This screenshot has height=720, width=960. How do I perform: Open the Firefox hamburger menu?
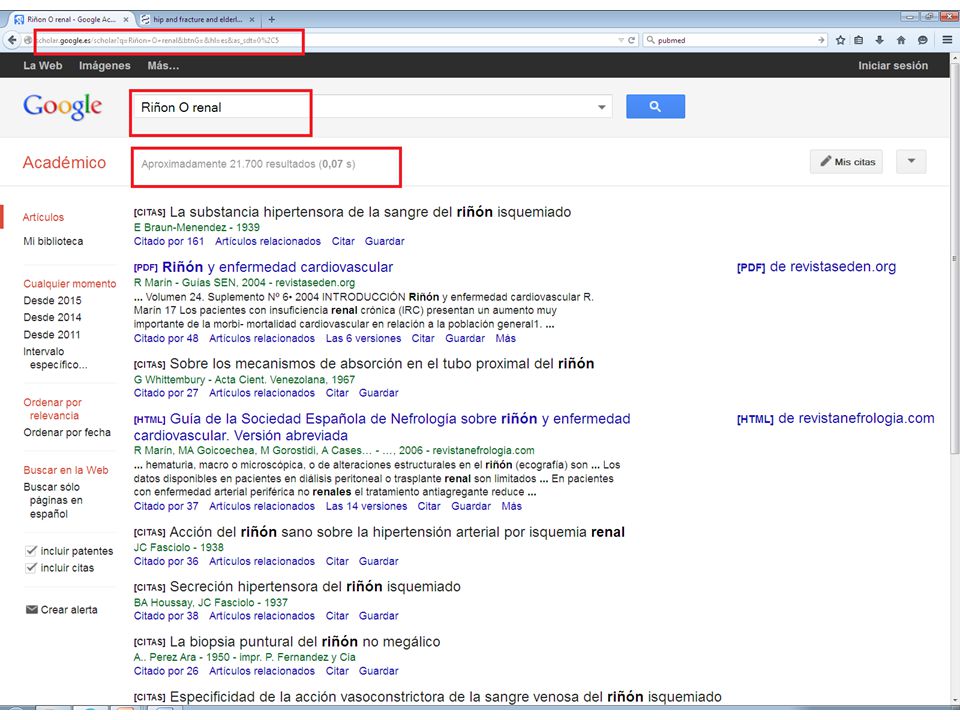947,40
